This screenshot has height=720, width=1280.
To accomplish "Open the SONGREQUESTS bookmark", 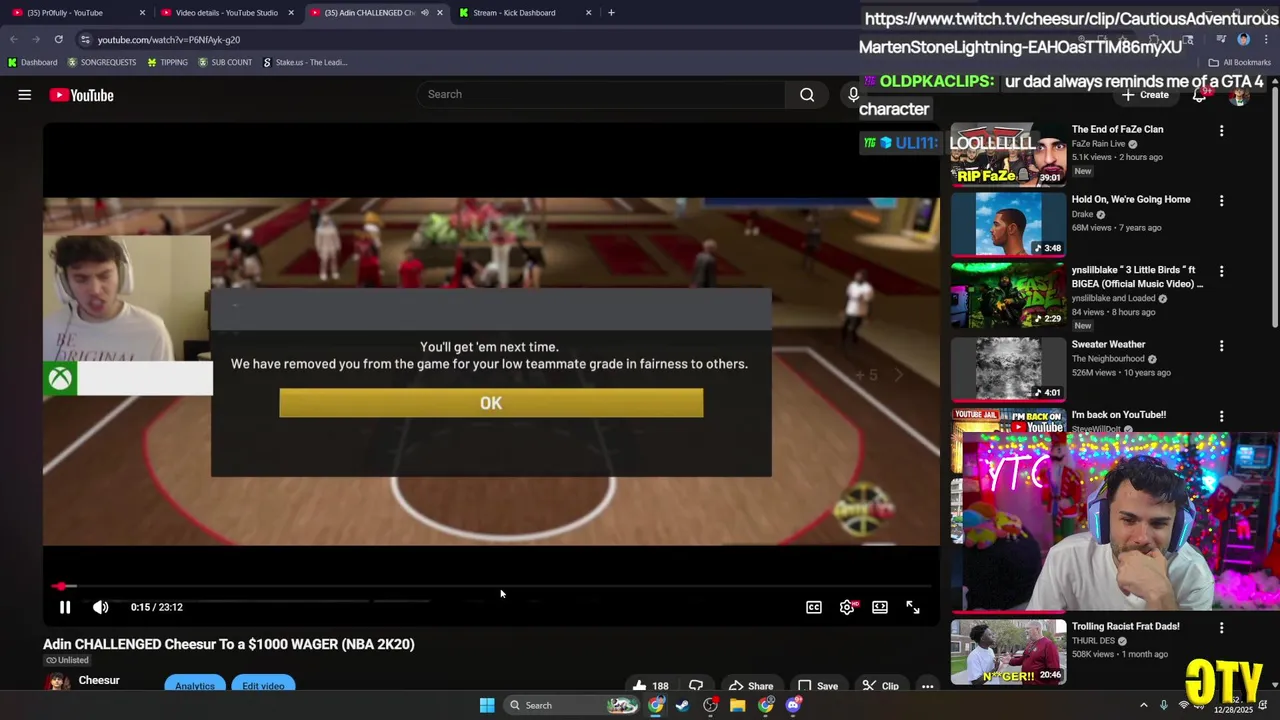I will pos(102,62).
